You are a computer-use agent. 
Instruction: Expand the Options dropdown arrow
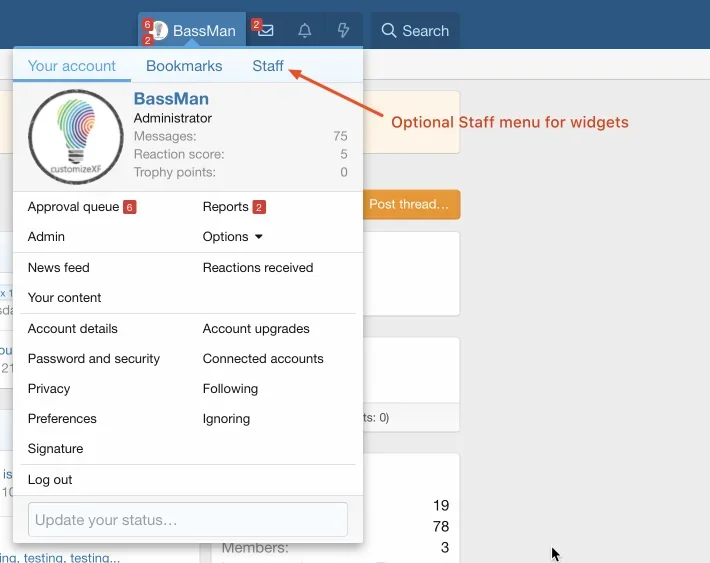point(259,236)
